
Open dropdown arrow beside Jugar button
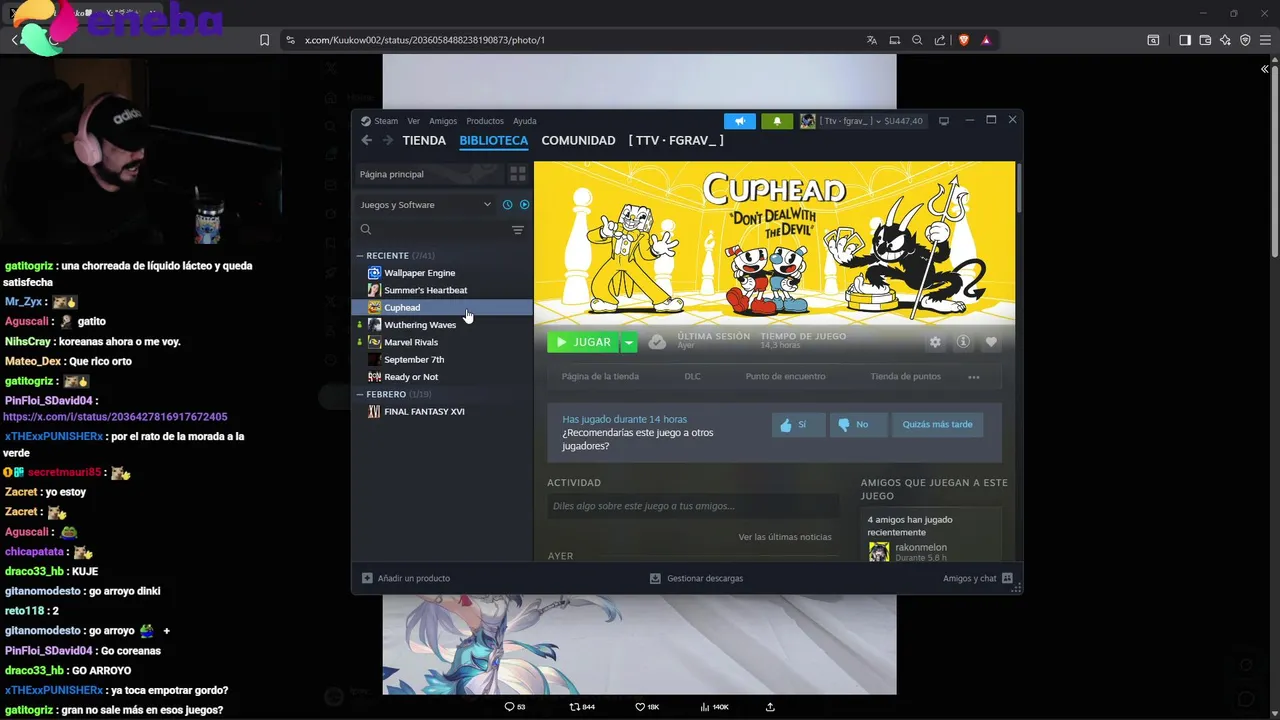pyautogui.click(x=629, y=342)
